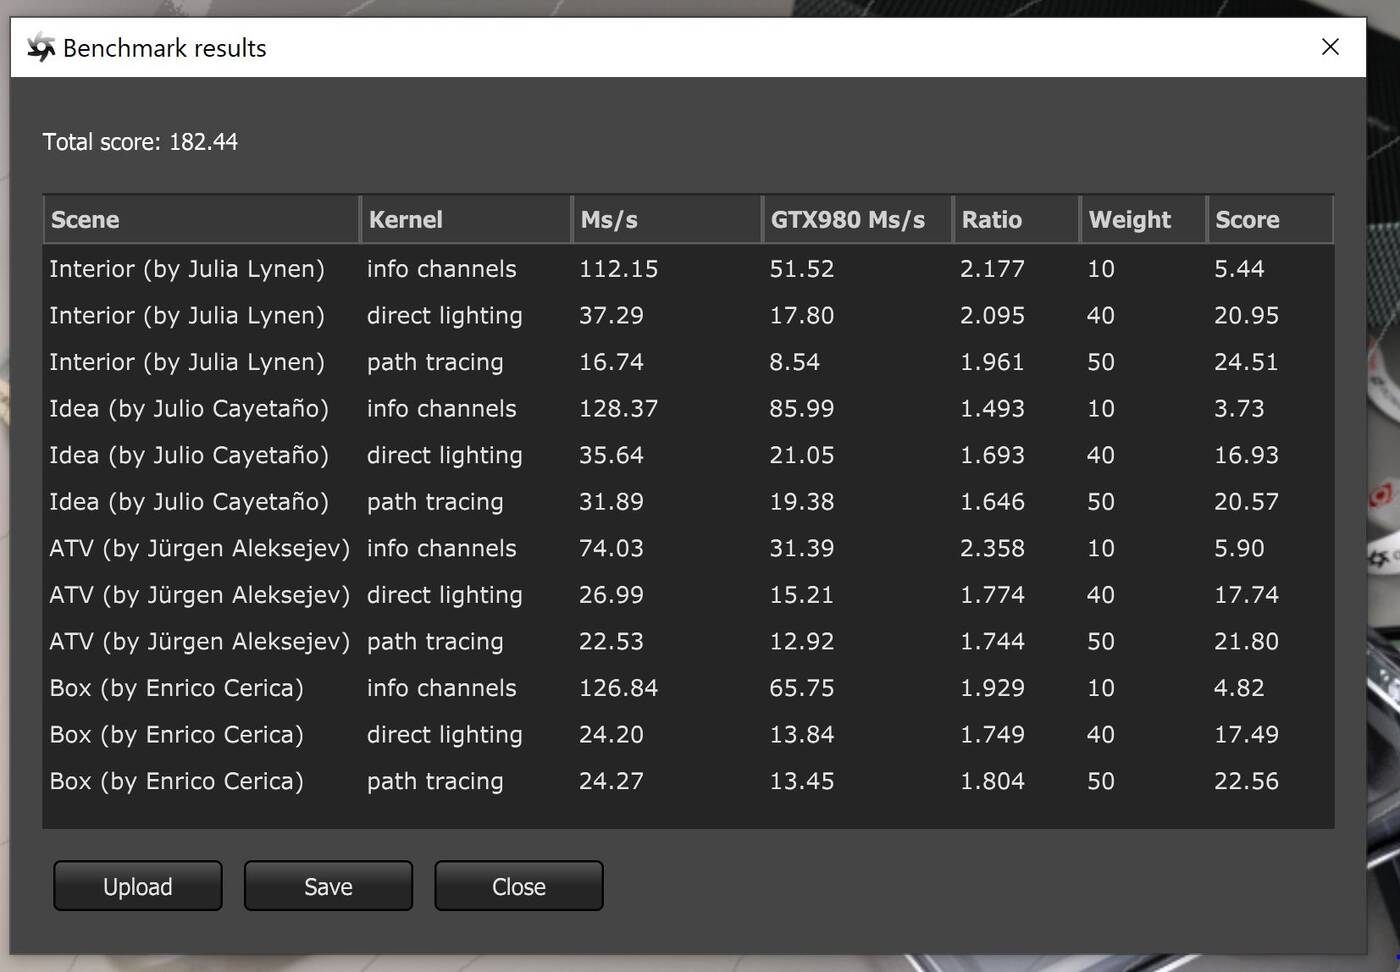Sort by the Scene column header
The image size is (1400, 972).
(200, 220)
